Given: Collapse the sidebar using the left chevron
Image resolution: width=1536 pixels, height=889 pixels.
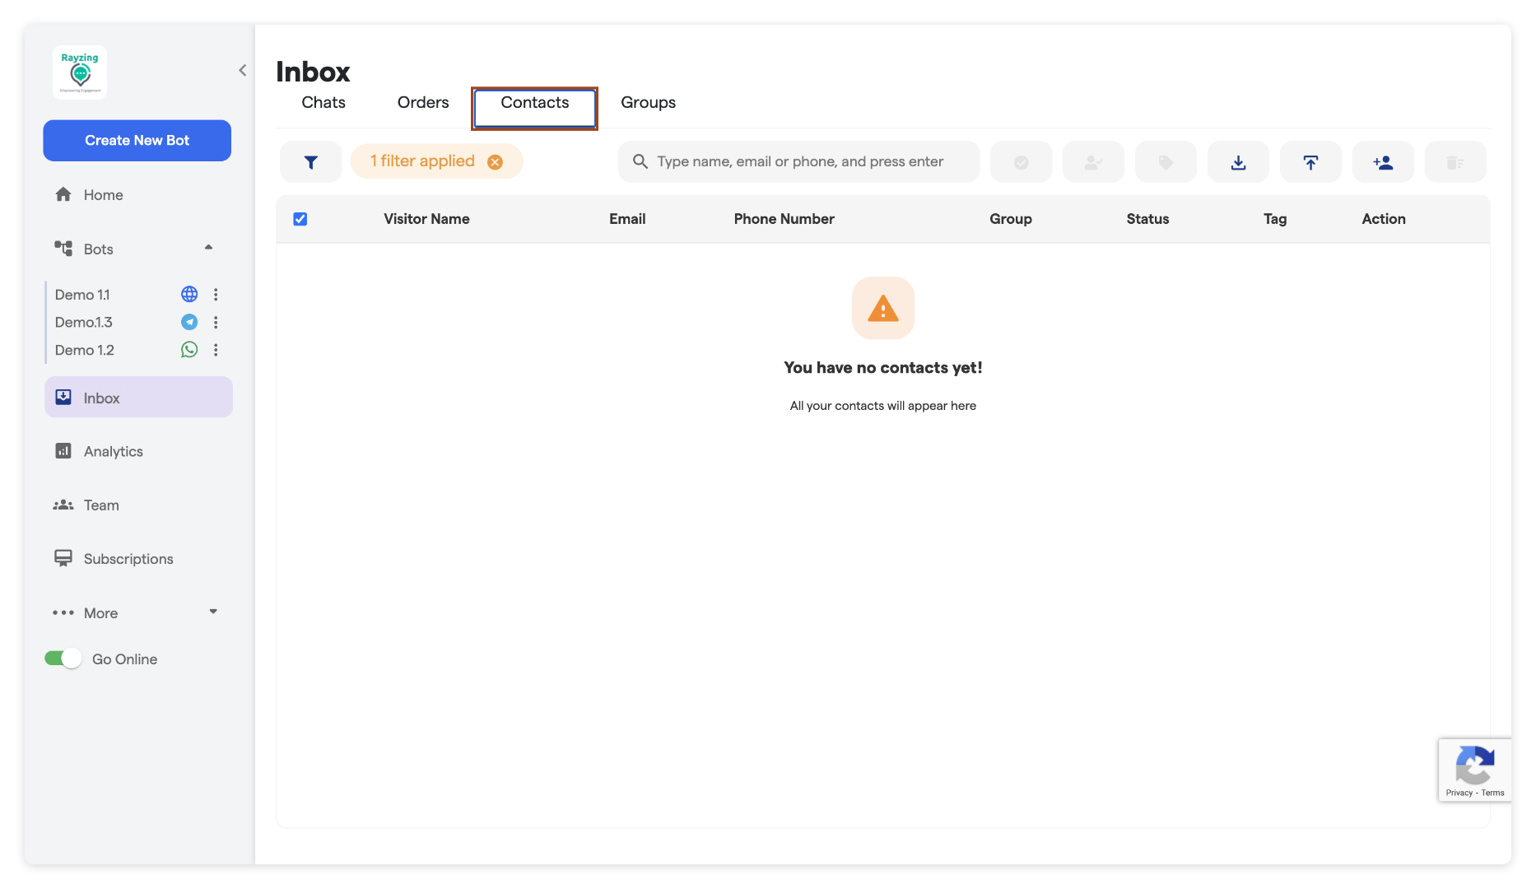Looking at the screenshot, I should point(241,70).
